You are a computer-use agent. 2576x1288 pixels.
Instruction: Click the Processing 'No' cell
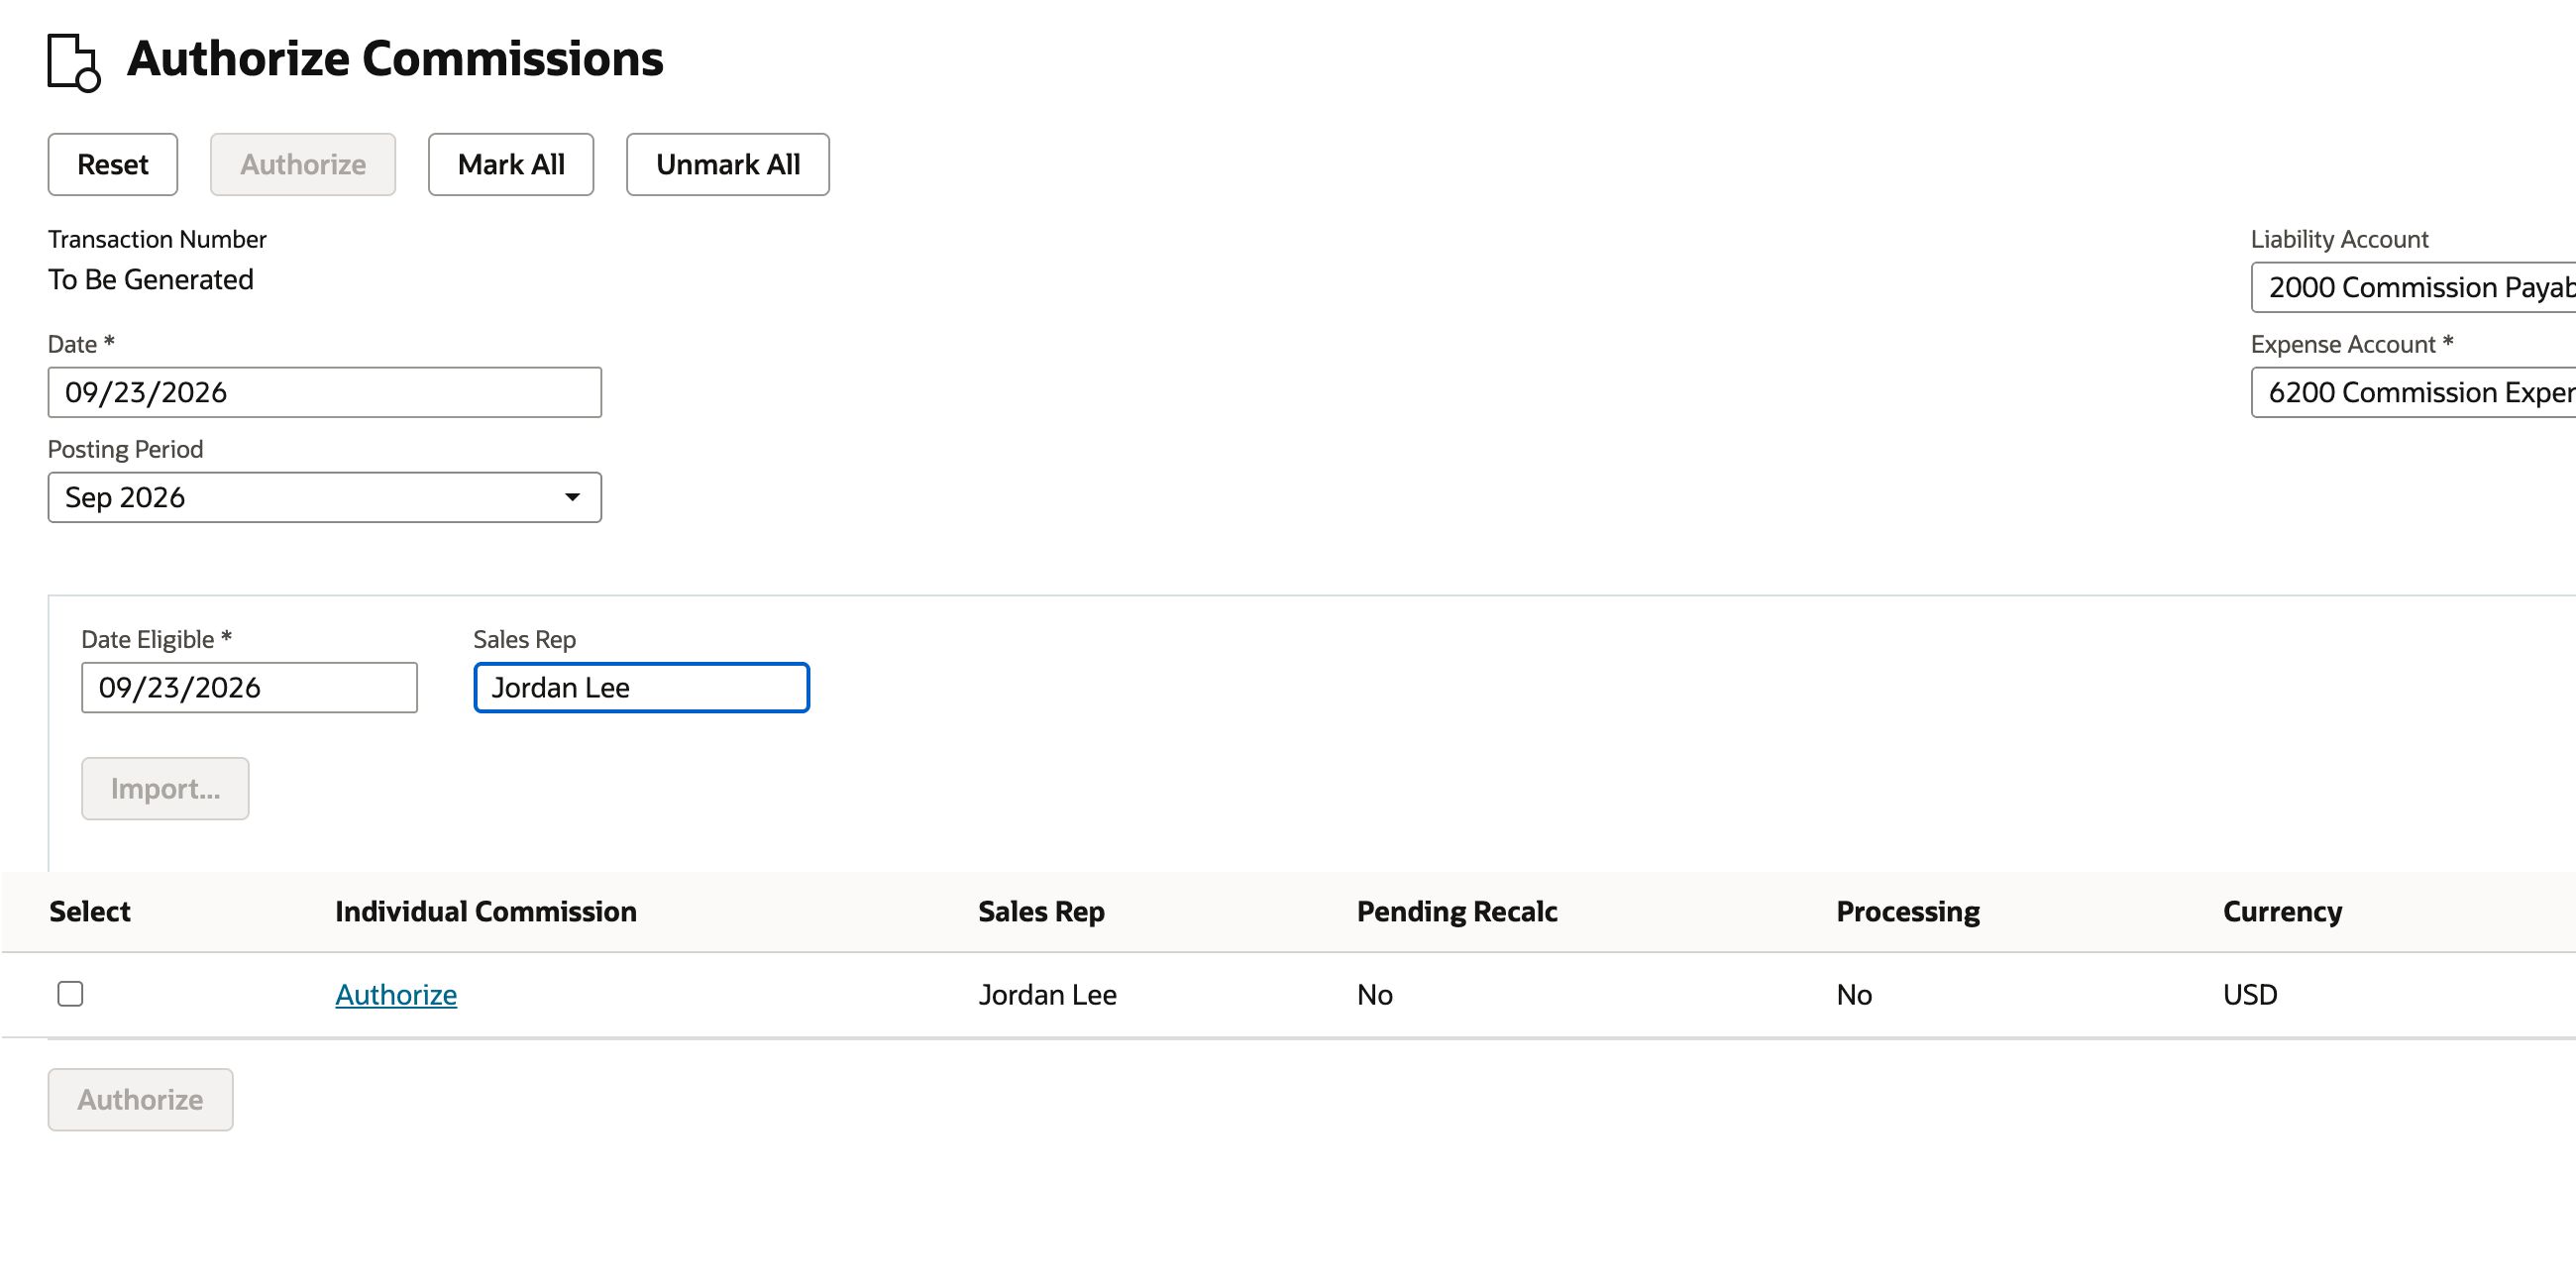[x=1854, y=994]
